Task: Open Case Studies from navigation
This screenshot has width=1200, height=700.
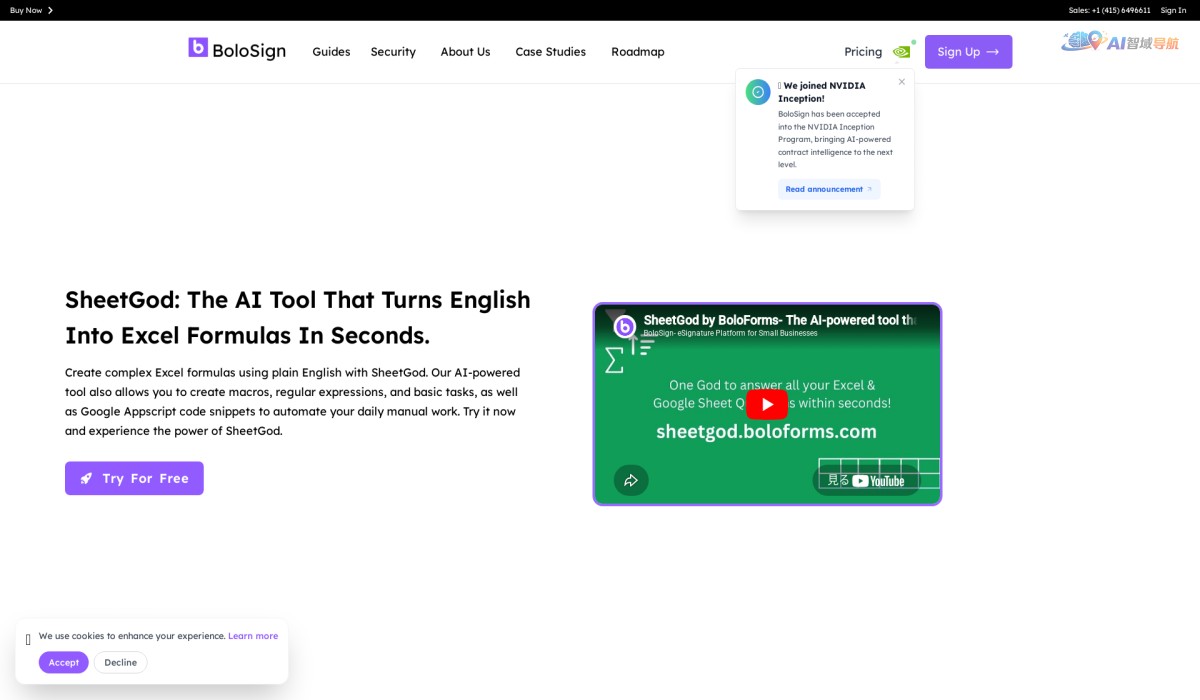Action: coord(550,52)
